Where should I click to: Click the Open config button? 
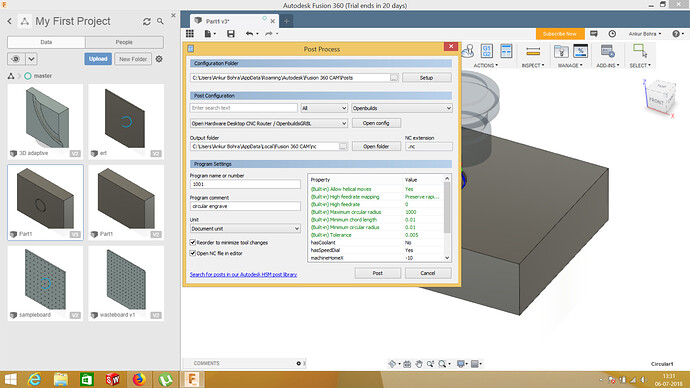click(x=376, y=123)
